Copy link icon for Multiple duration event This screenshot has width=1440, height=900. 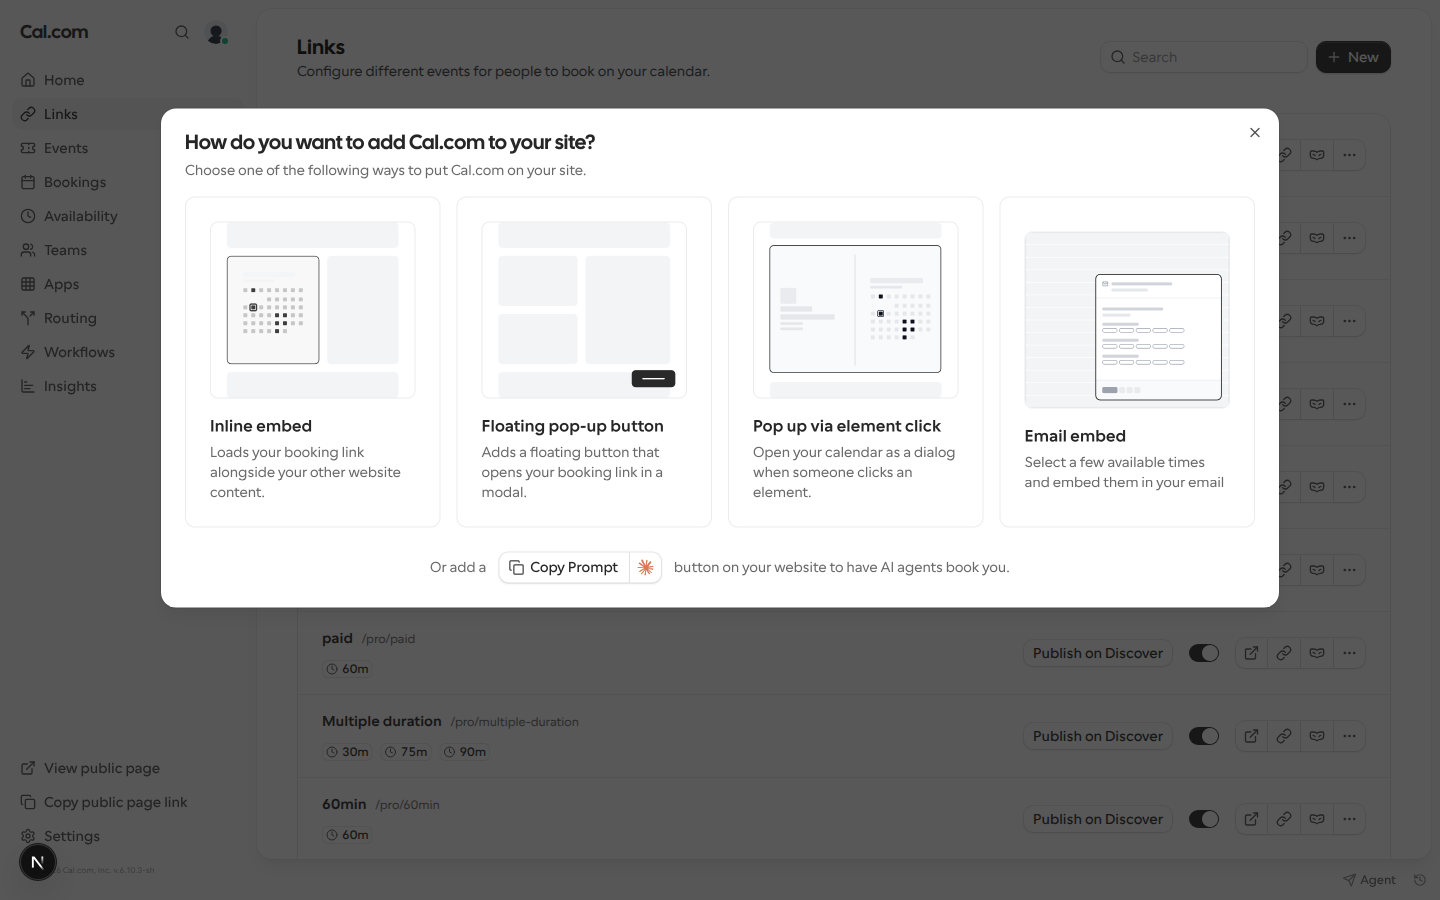pyautogui.click(x=1284, y=736)
